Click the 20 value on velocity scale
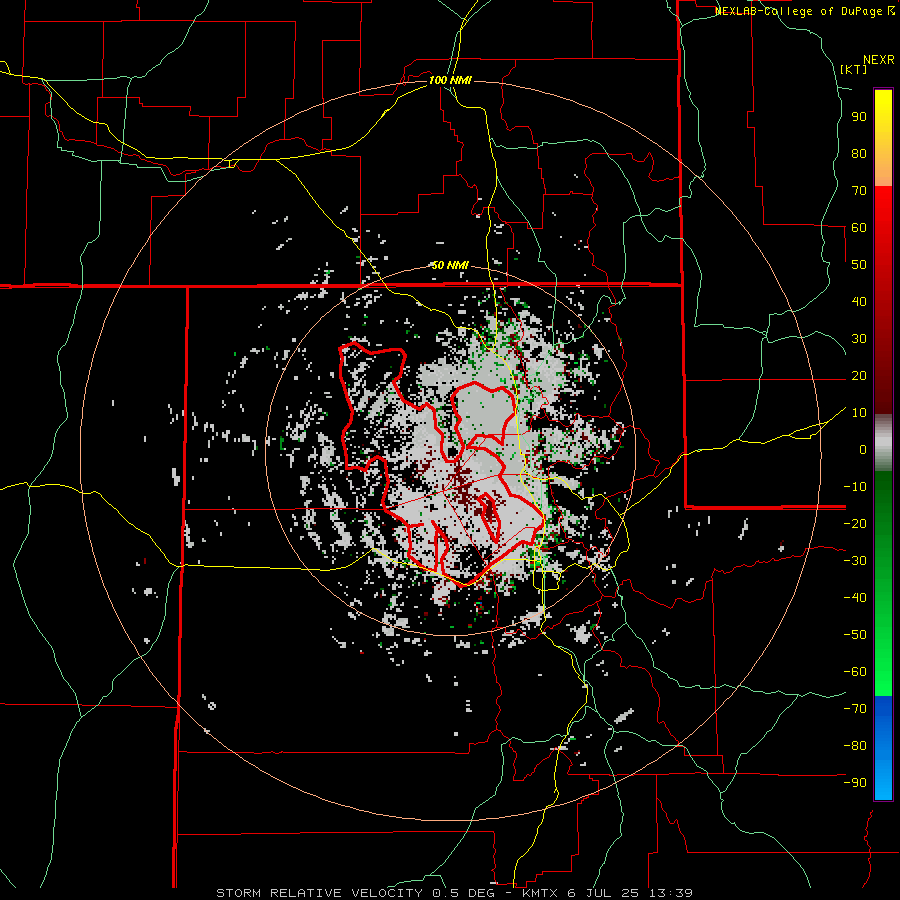Image resolution: width=900 pixels, height=900 pixels. click(859, 376)
